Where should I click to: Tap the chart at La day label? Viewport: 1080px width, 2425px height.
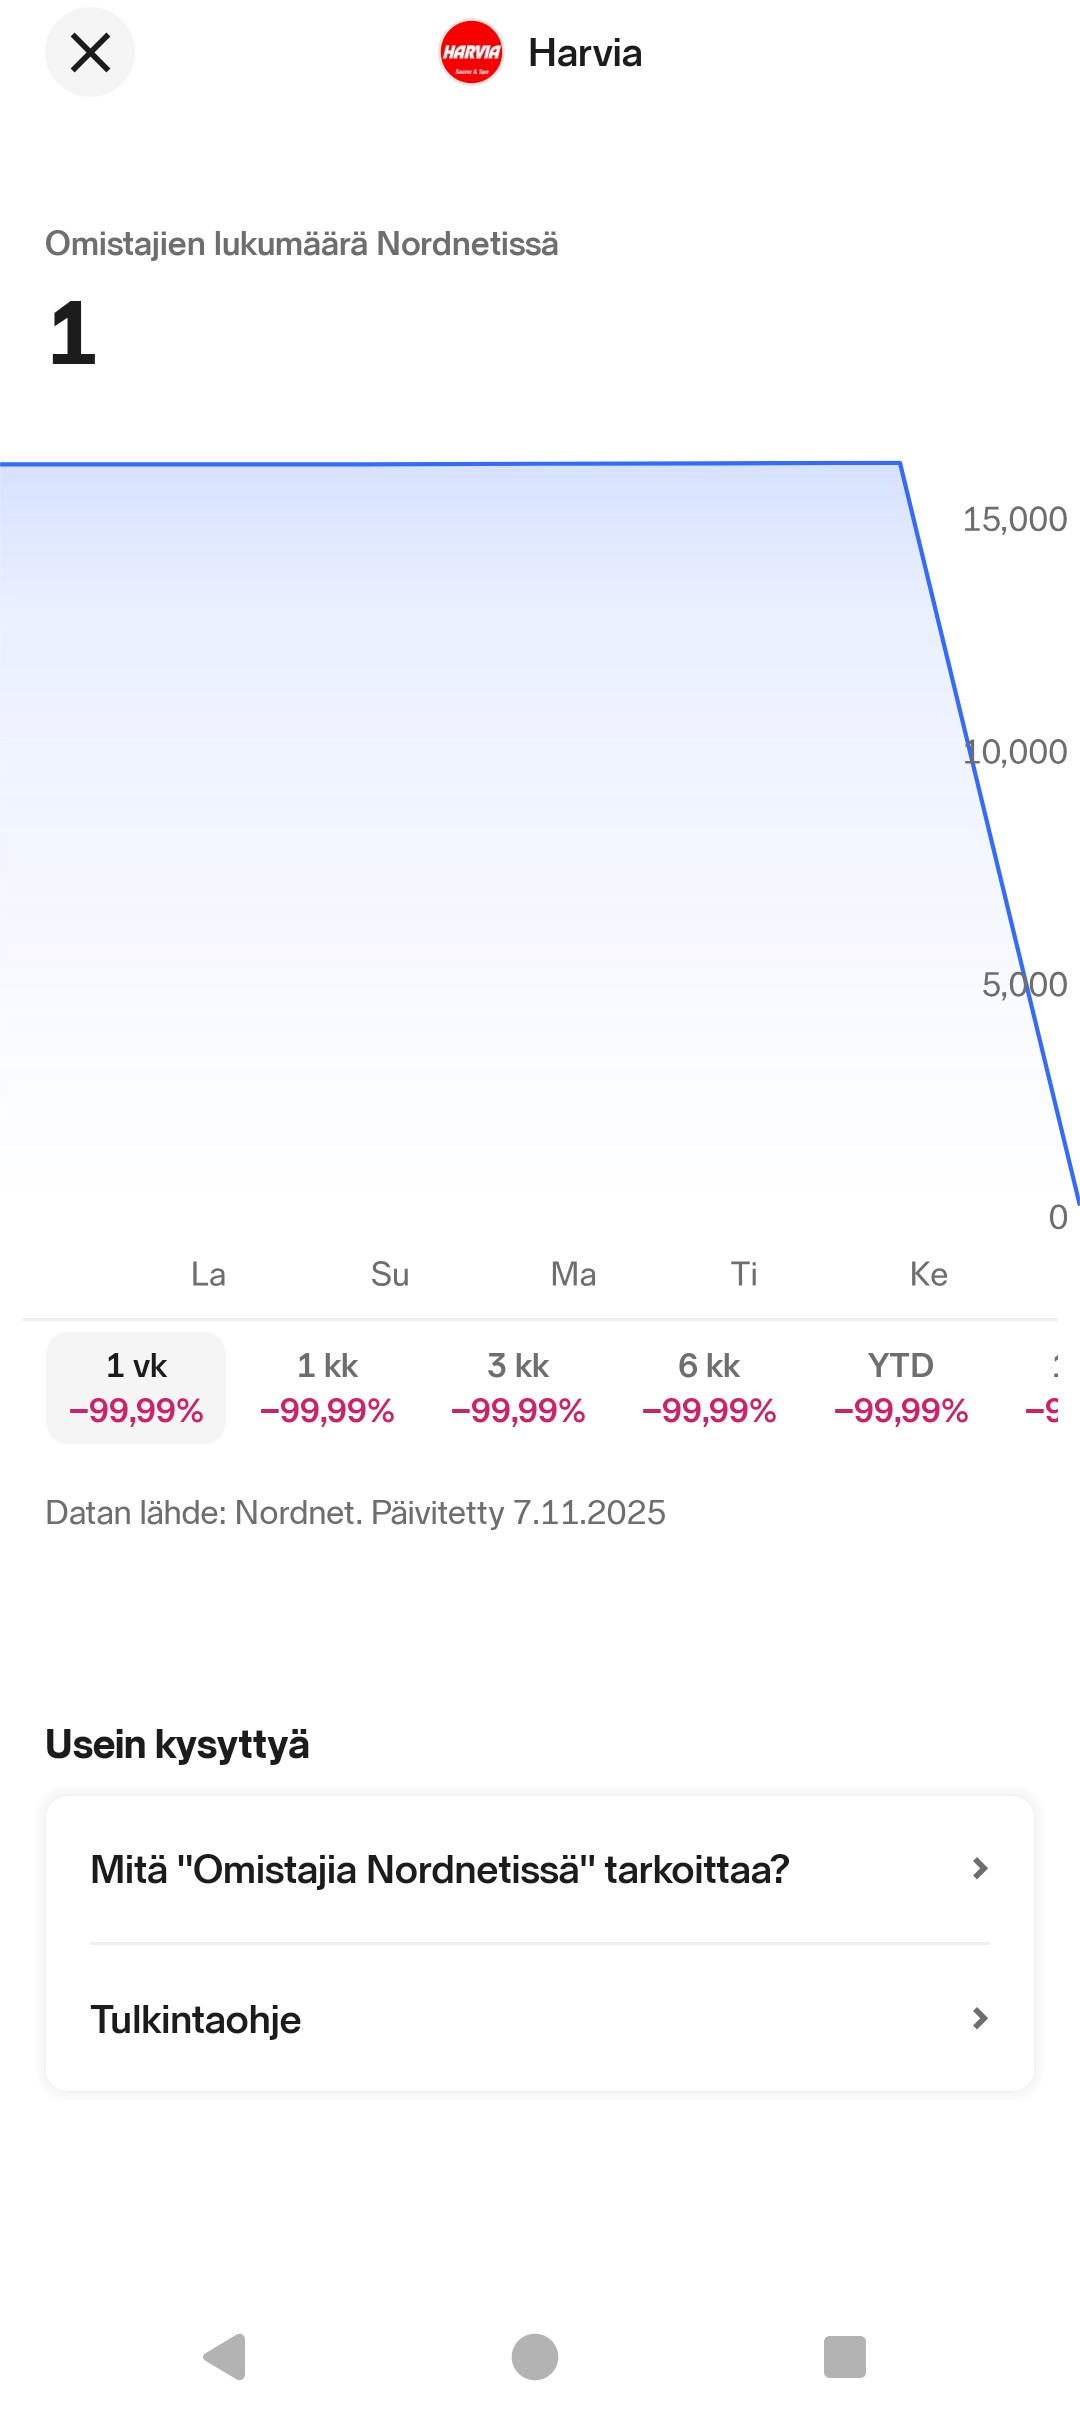(208, 1274)
